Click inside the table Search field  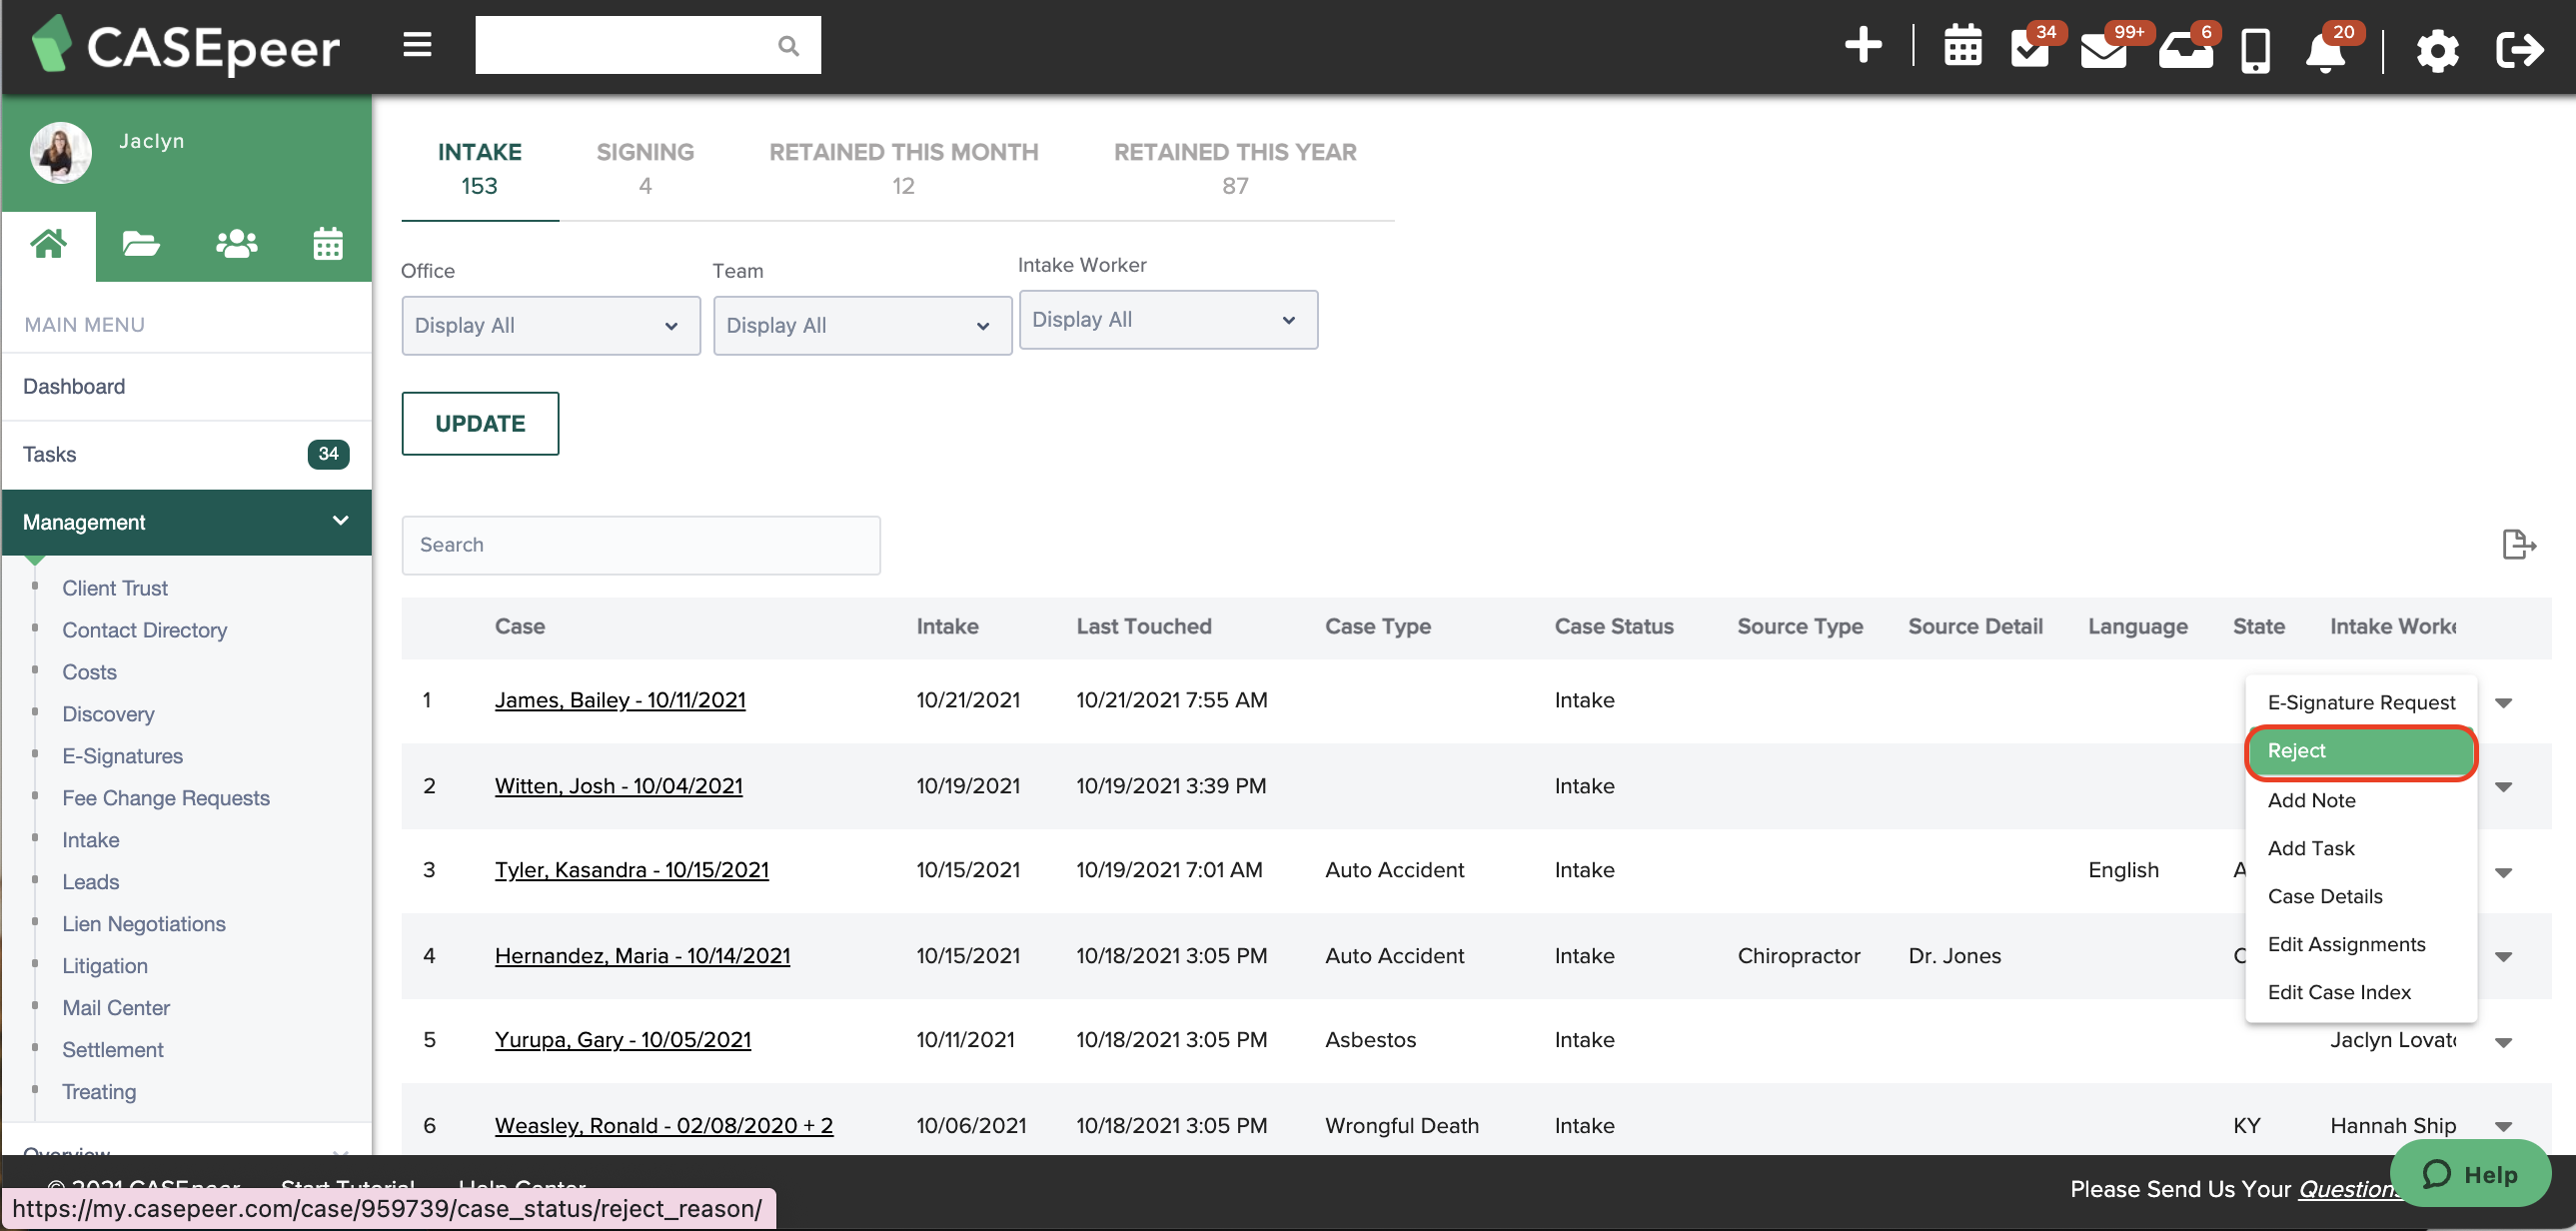(641, 545)
